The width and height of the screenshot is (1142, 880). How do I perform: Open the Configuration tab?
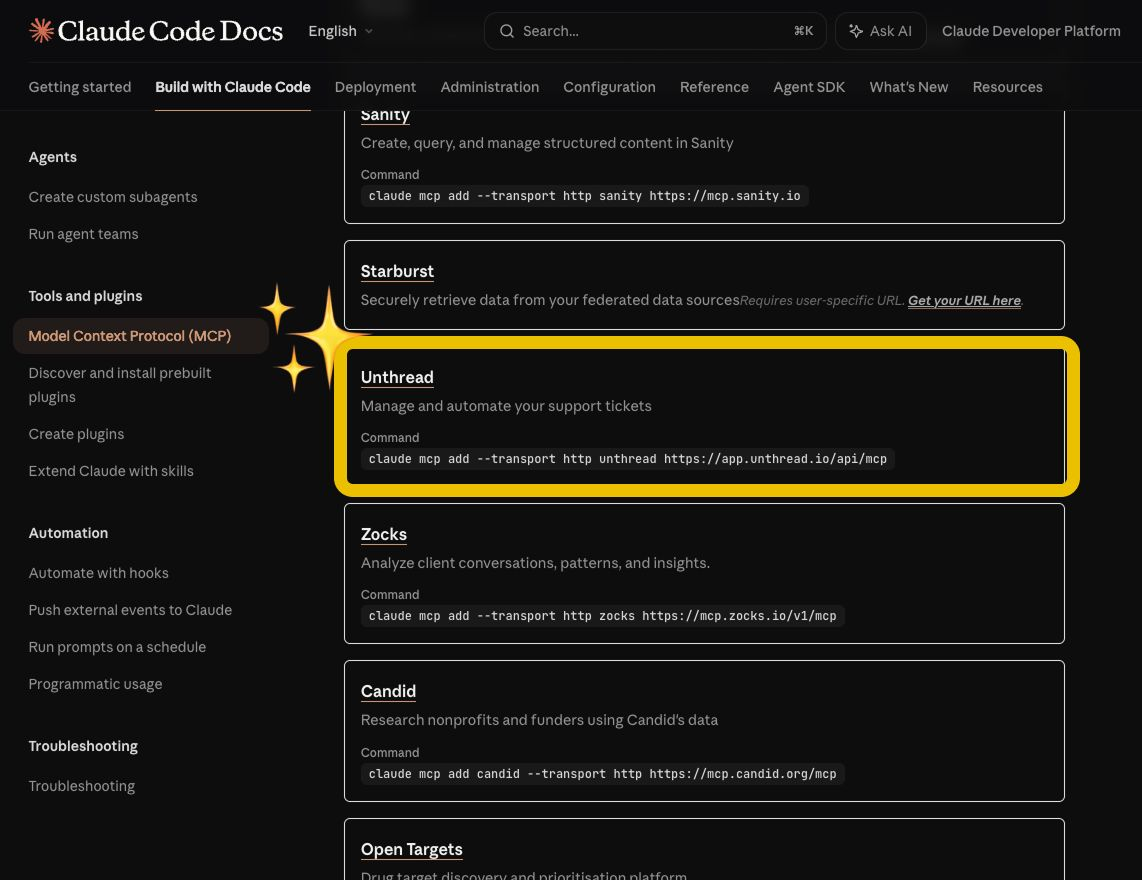click(x=609, y=87)
